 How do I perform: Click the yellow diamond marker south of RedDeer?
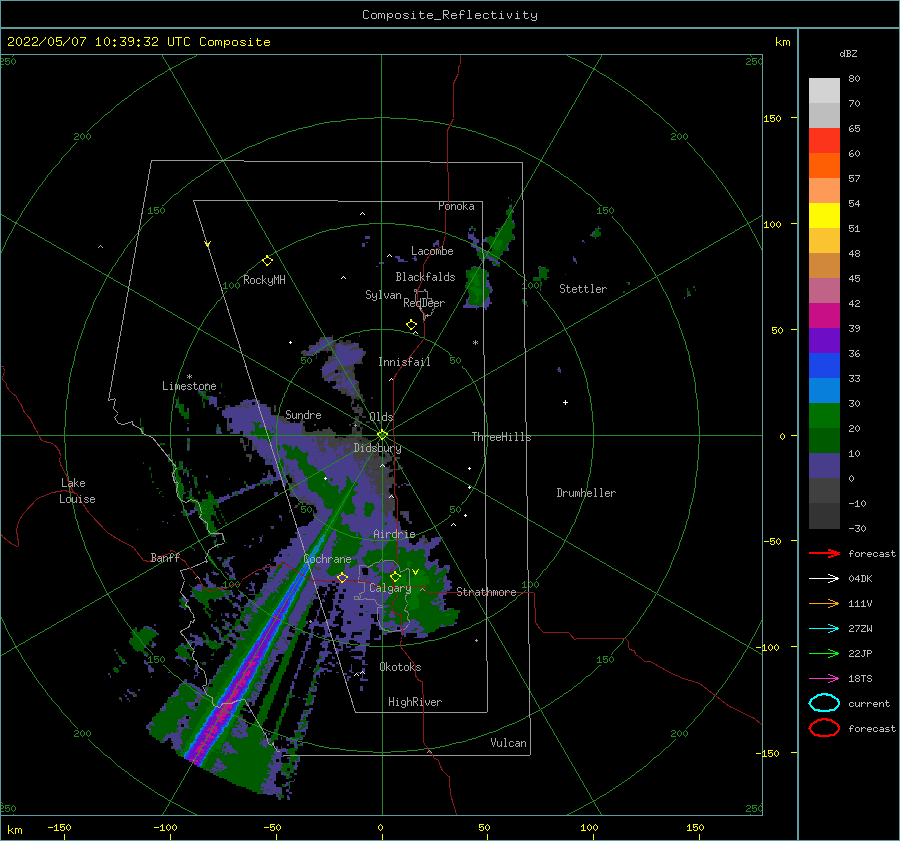pos(411,325)
